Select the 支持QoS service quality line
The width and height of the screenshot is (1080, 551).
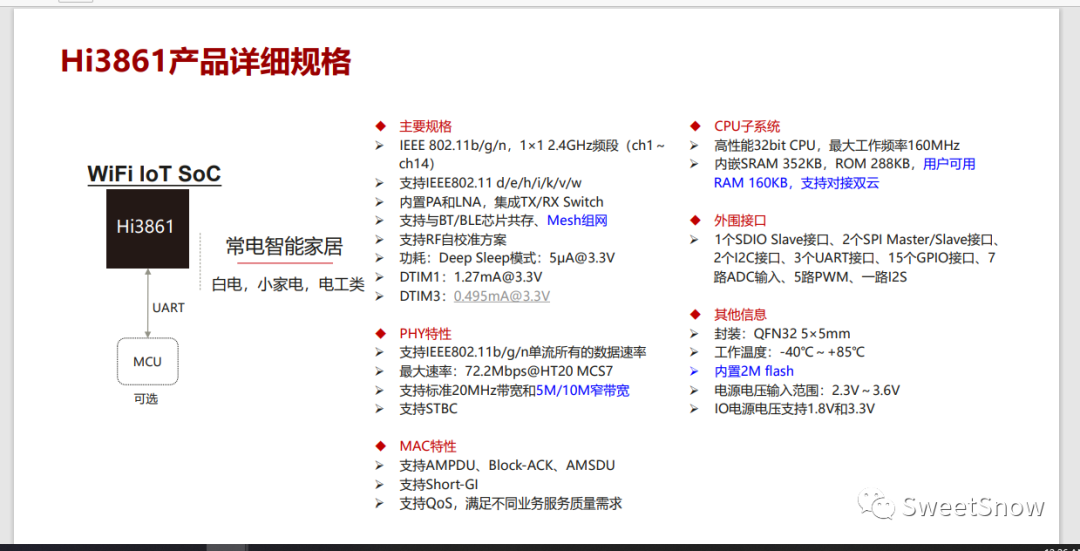click(510, 503)
